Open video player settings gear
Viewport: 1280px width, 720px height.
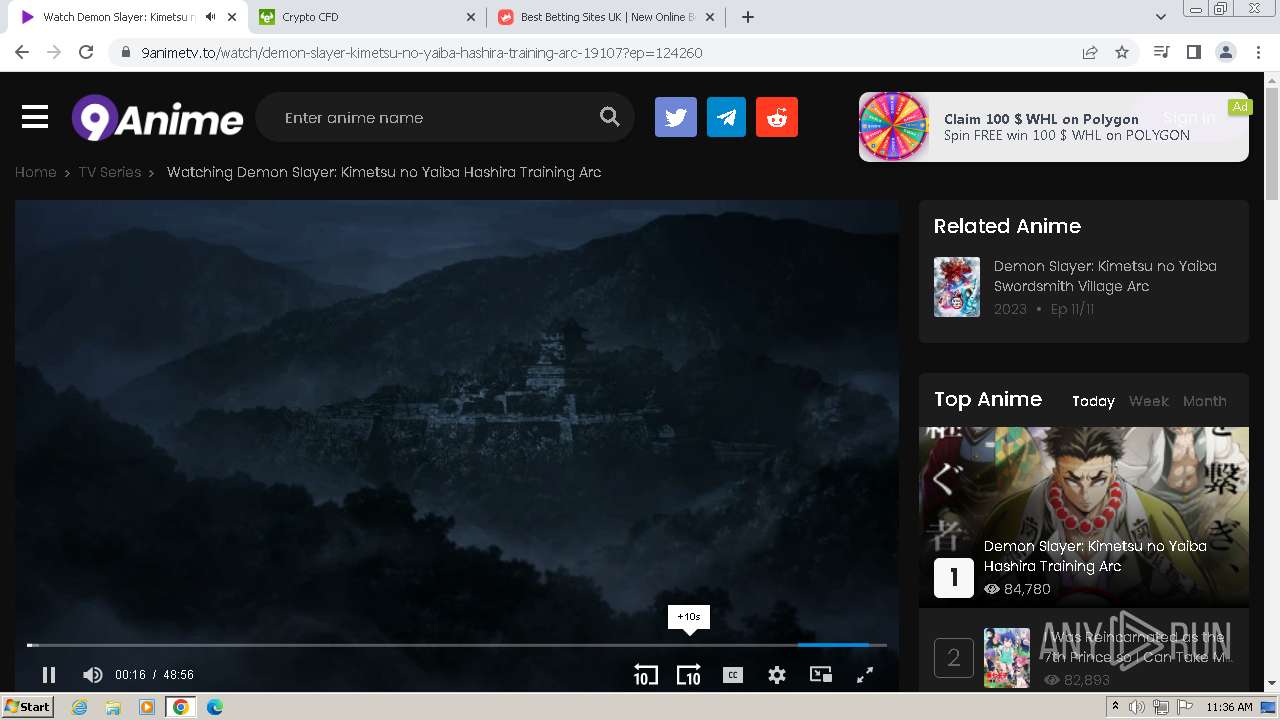pyautogui.click(x=777, y=675)
